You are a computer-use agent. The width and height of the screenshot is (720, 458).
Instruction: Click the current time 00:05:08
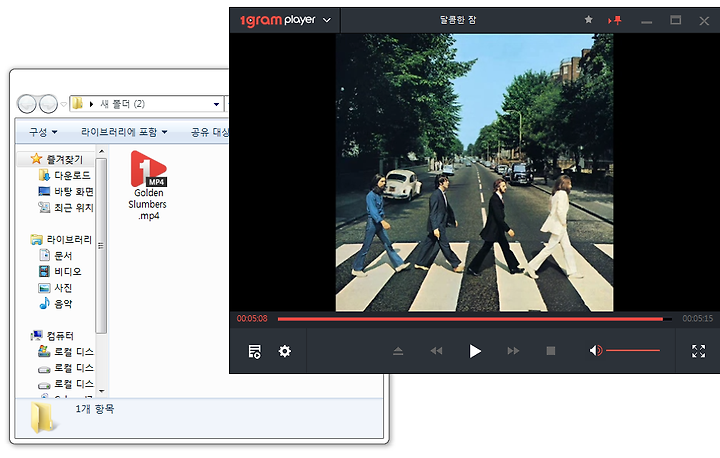click(252, 318)
